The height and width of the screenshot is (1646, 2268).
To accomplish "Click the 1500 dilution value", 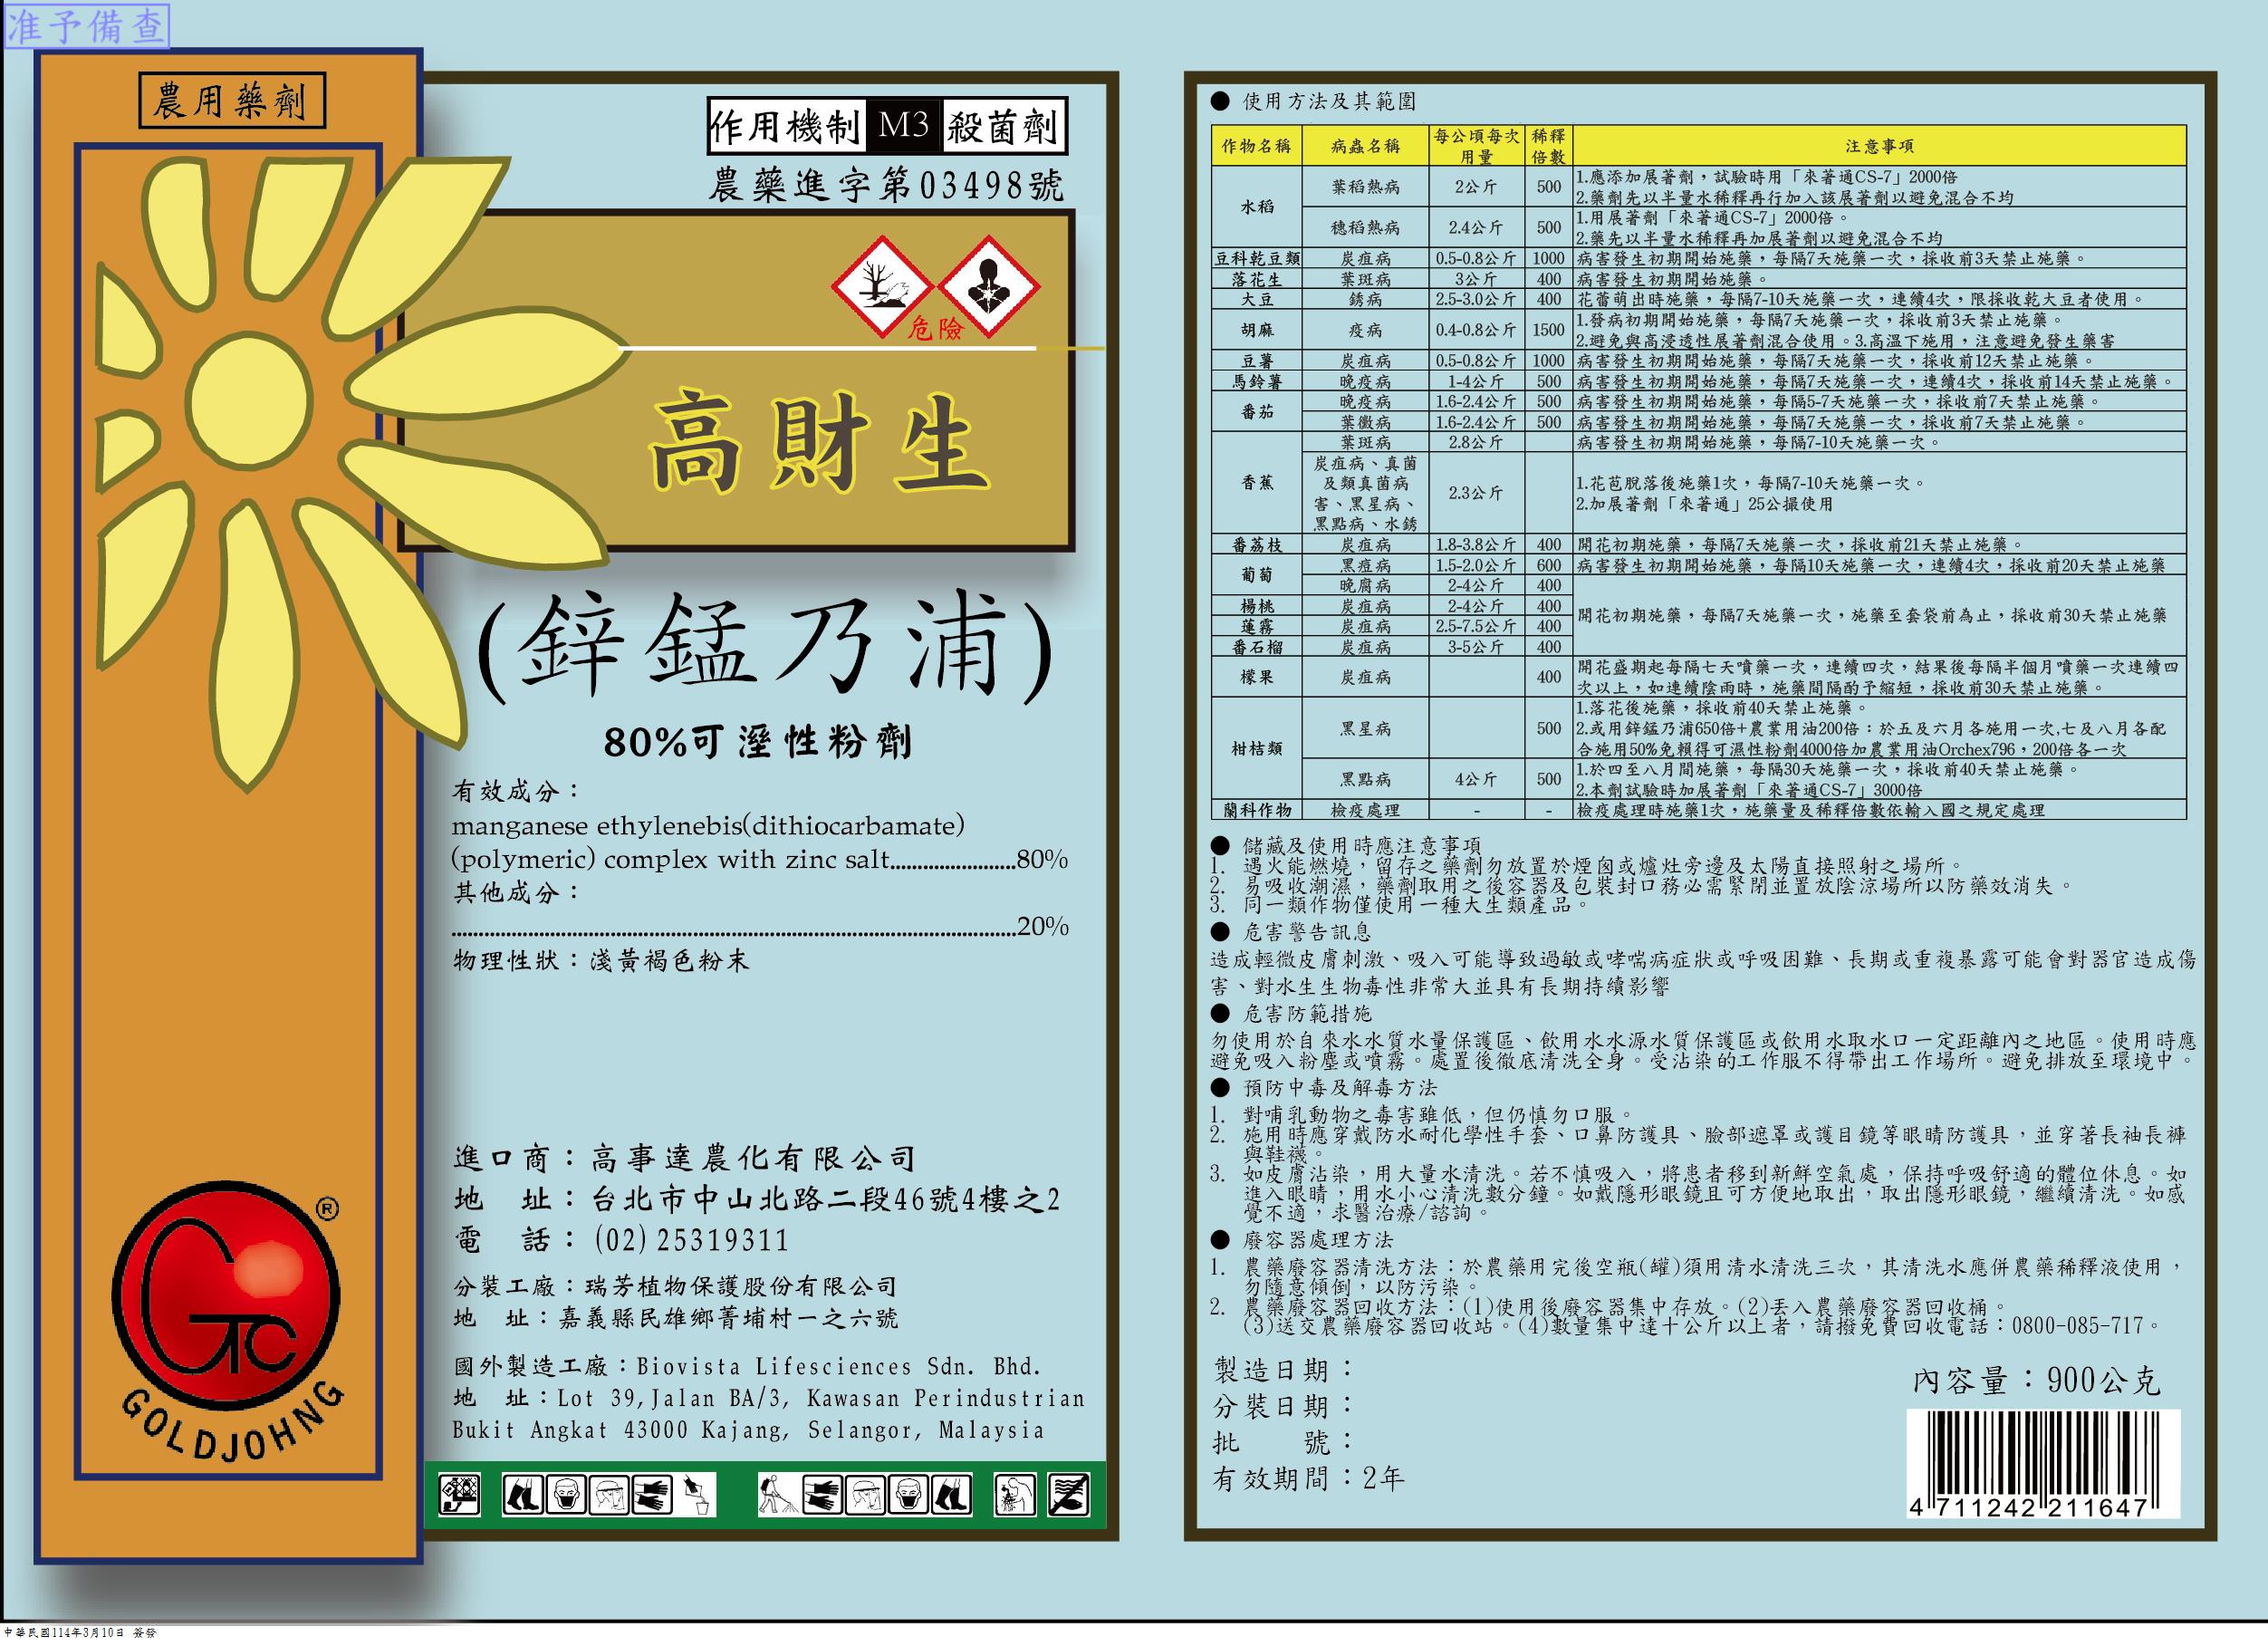I will (x=1549, y=330).
